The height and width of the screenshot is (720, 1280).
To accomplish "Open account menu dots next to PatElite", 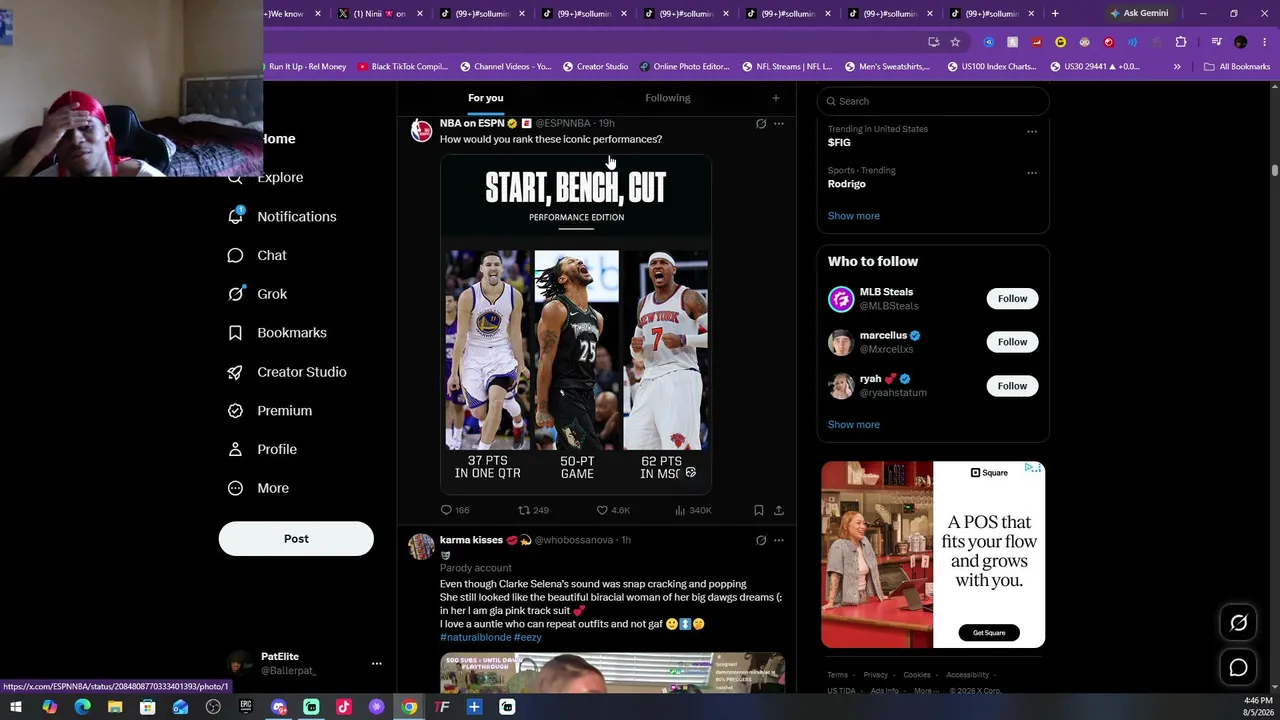I will pyautogui.click(x=377, y=663).
